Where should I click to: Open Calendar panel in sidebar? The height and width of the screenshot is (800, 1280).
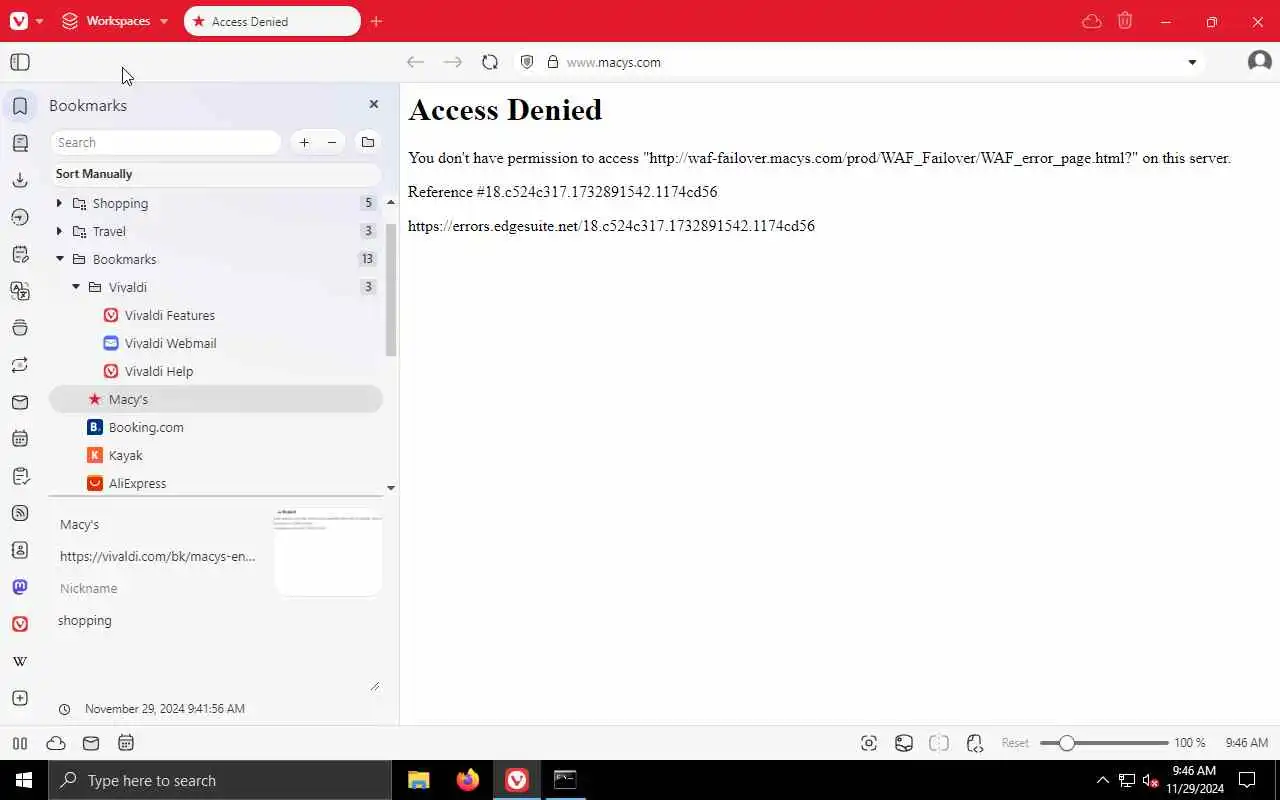20,439
